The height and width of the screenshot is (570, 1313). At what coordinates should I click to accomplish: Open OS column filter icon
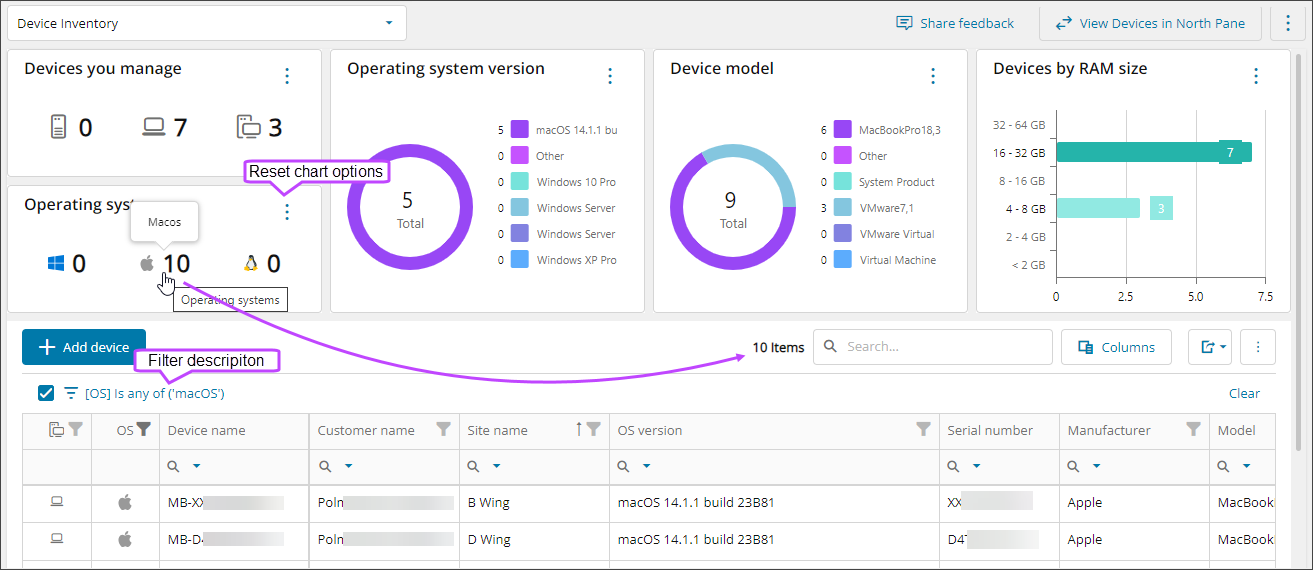click(x=143, y=429)
